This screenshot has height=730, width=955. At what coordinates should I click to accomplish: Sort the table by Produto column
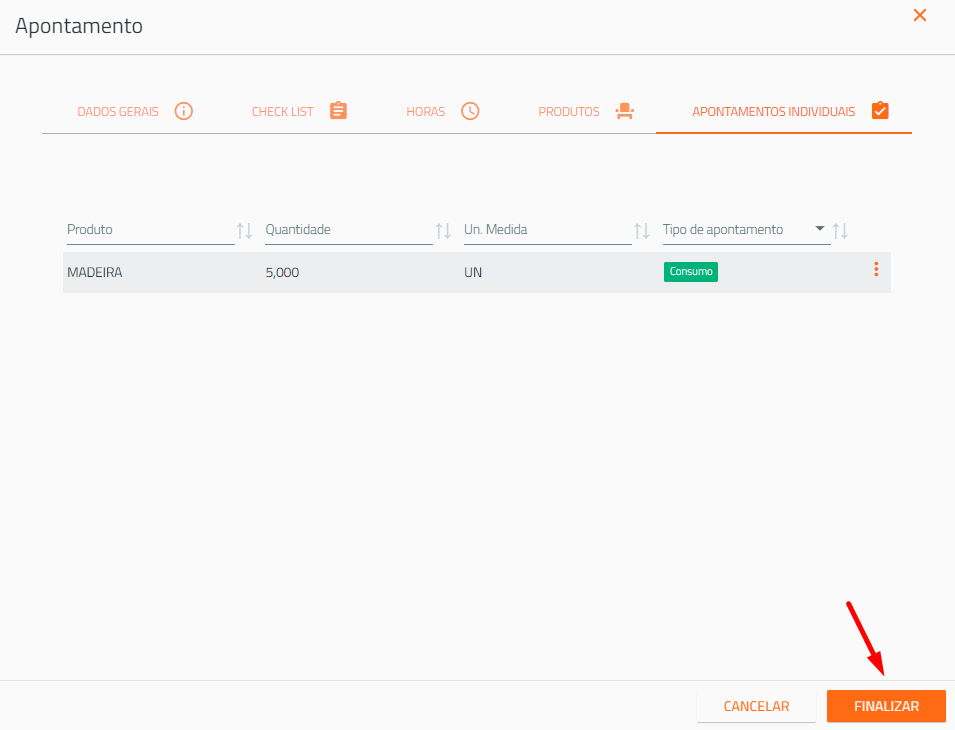(245, 231)
